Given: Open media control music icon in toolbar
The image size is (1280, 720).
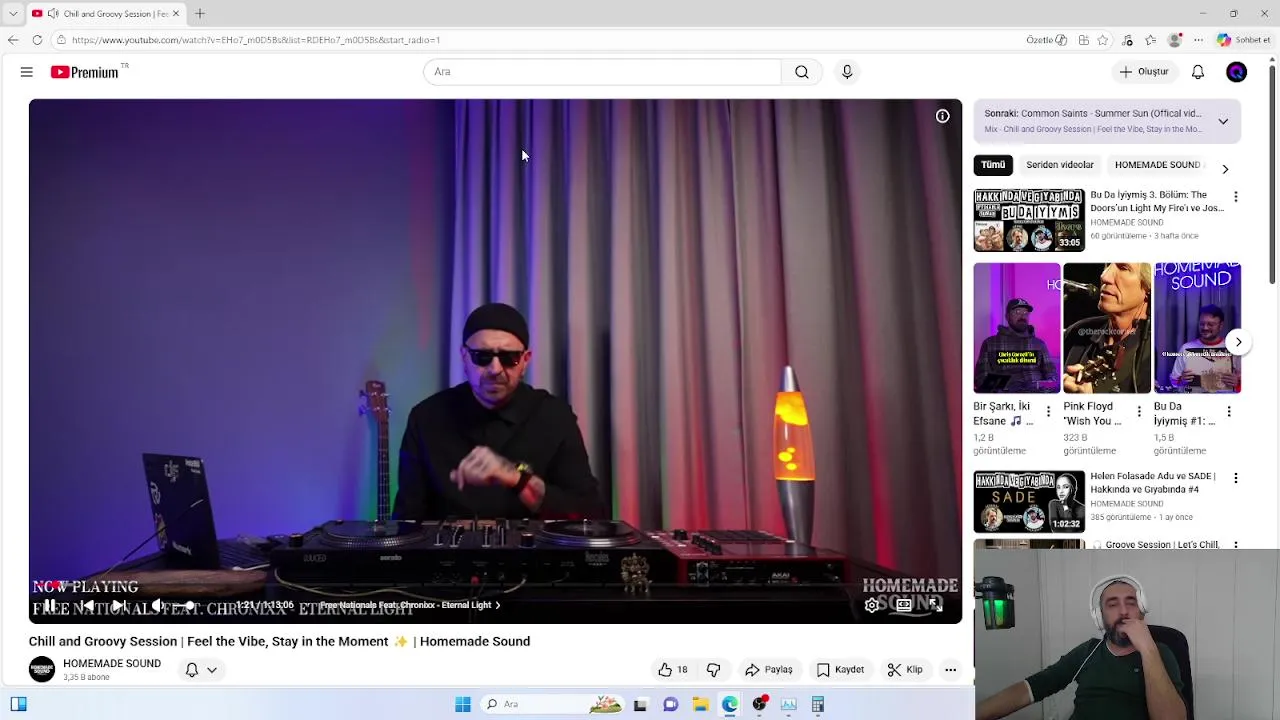Looking at the screenshot, I should click(1128, 40).
